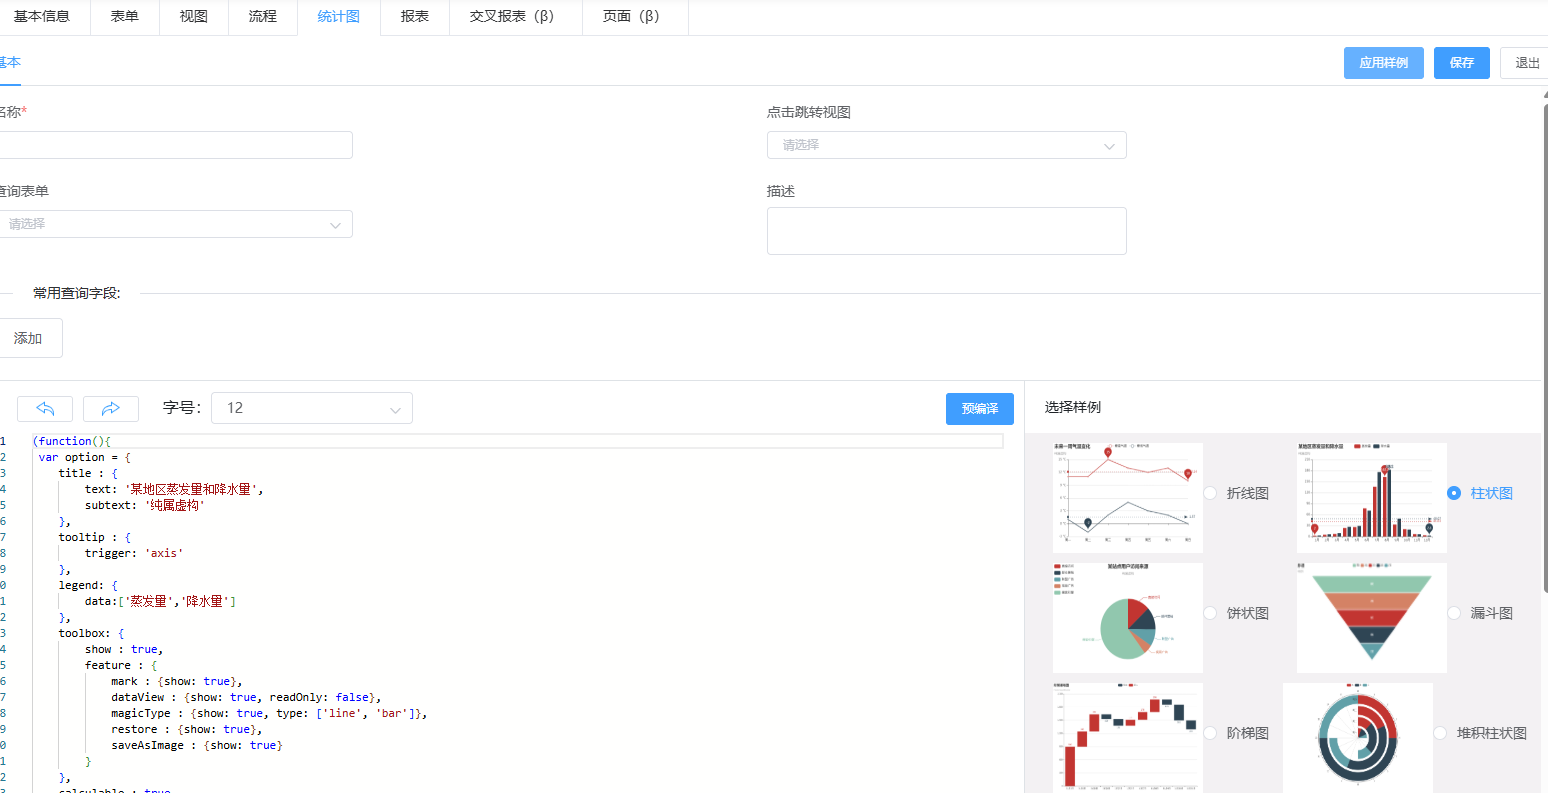Go to the 视图 tab
This screenshot has height=793, width=1548.
pyautogui.click(x=194, y=17)
